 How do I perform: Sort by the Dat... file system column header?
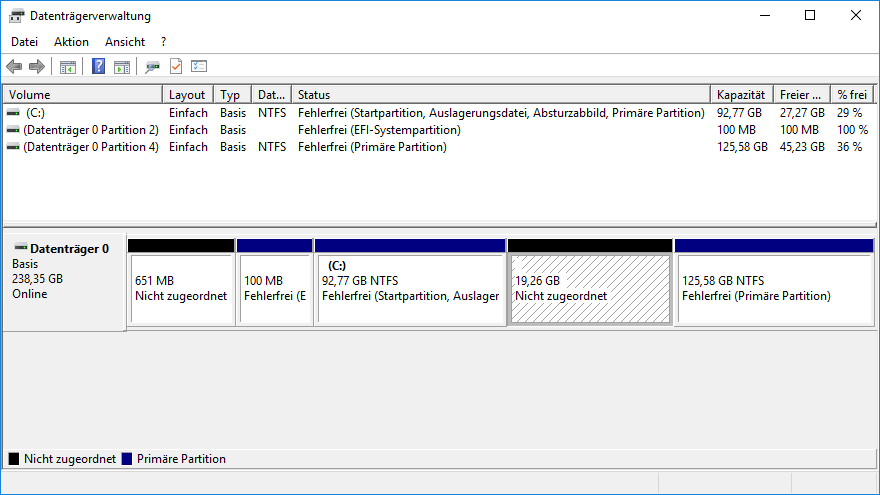[x=272, y=95]
